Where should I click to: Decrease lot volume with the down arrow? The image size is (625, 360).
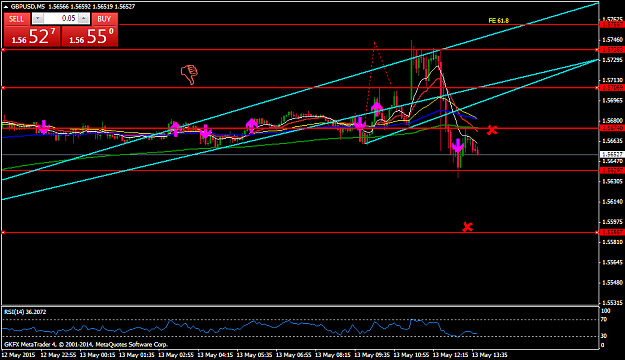click(x=37, y=18)
